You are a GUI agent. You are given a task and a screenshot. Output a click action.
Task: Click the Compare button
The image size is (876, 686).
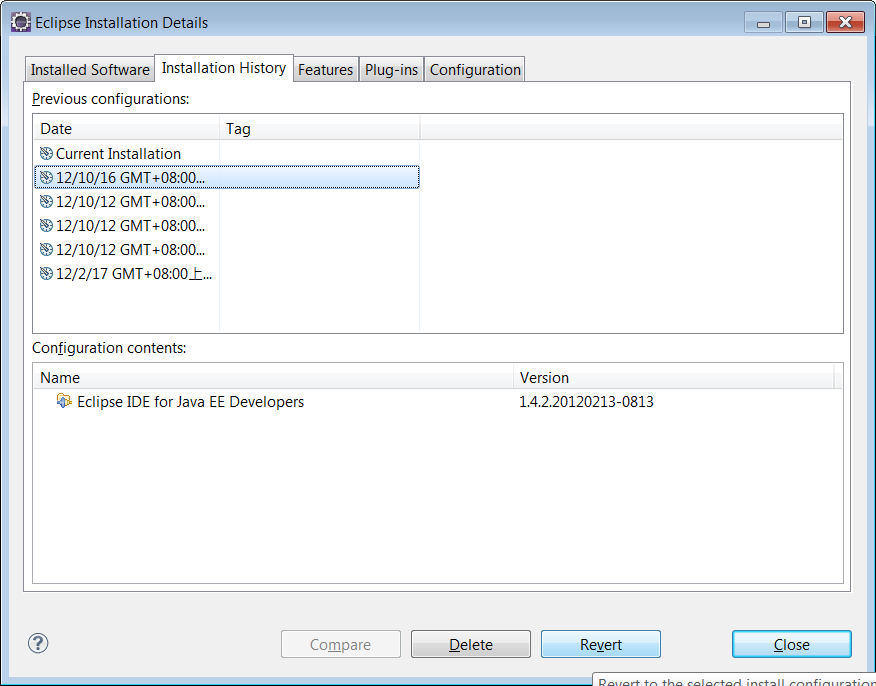pos(341,645)
